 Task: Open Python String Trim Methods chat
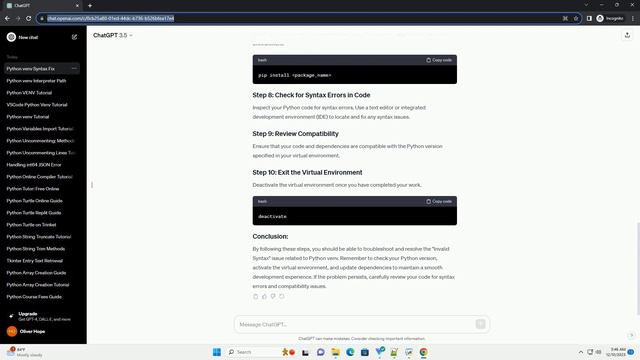tap(42, 249)
